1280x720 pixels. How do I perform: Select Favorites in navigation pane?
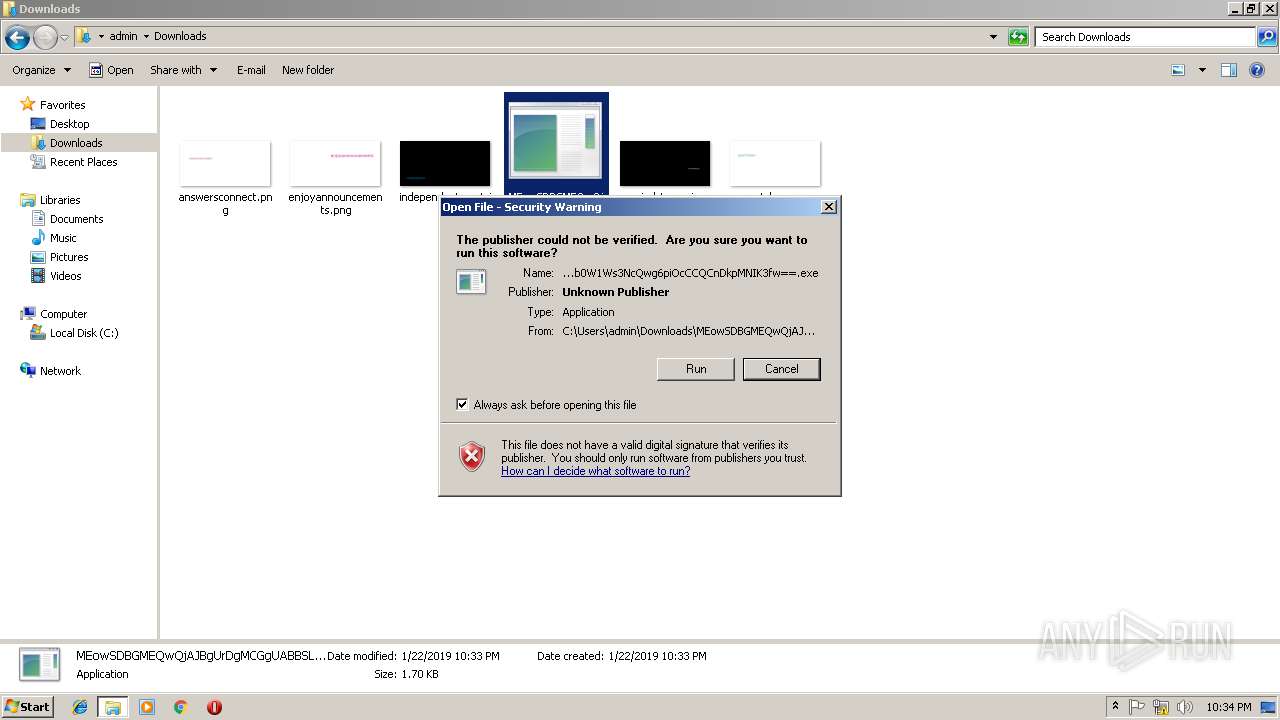point(62,105)
